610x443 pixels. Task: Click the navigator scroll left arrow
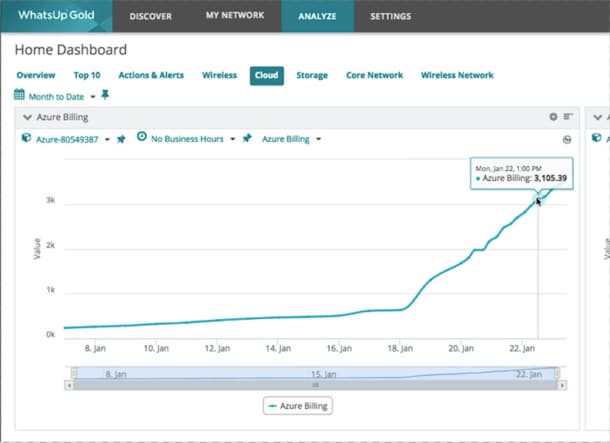click(69, 385)
